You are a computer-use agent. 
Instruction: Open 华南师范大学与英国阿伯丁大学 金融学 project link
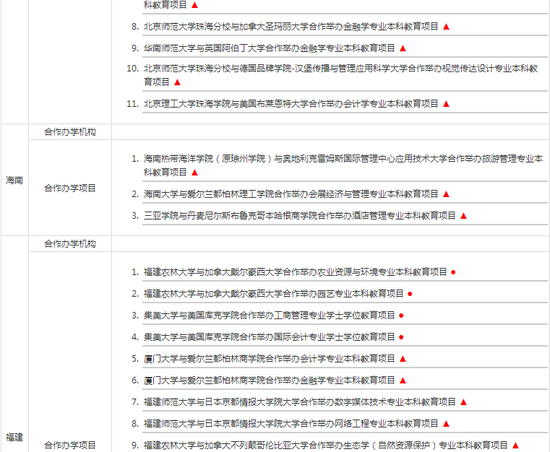[269, 48]
